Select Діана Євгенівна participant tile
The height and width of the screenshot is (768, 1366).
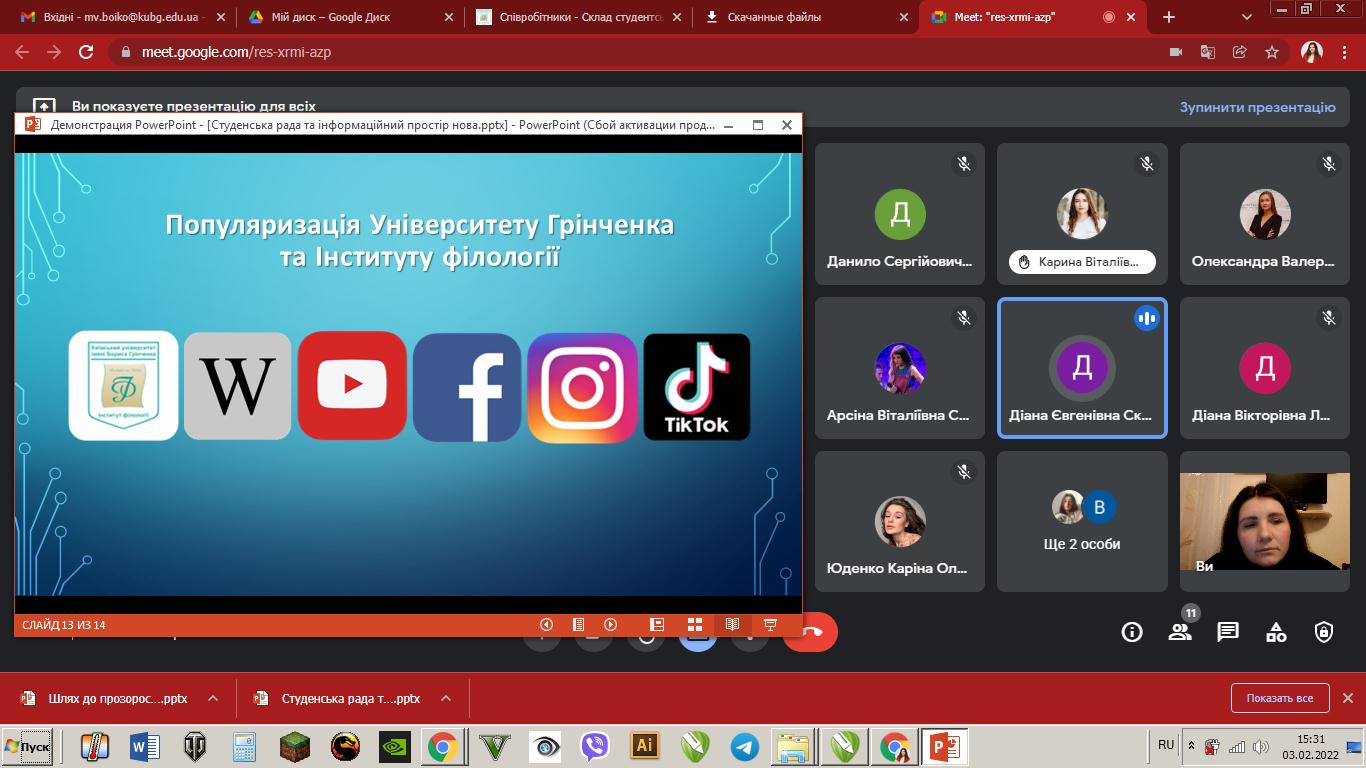[x=1082, y=368]
